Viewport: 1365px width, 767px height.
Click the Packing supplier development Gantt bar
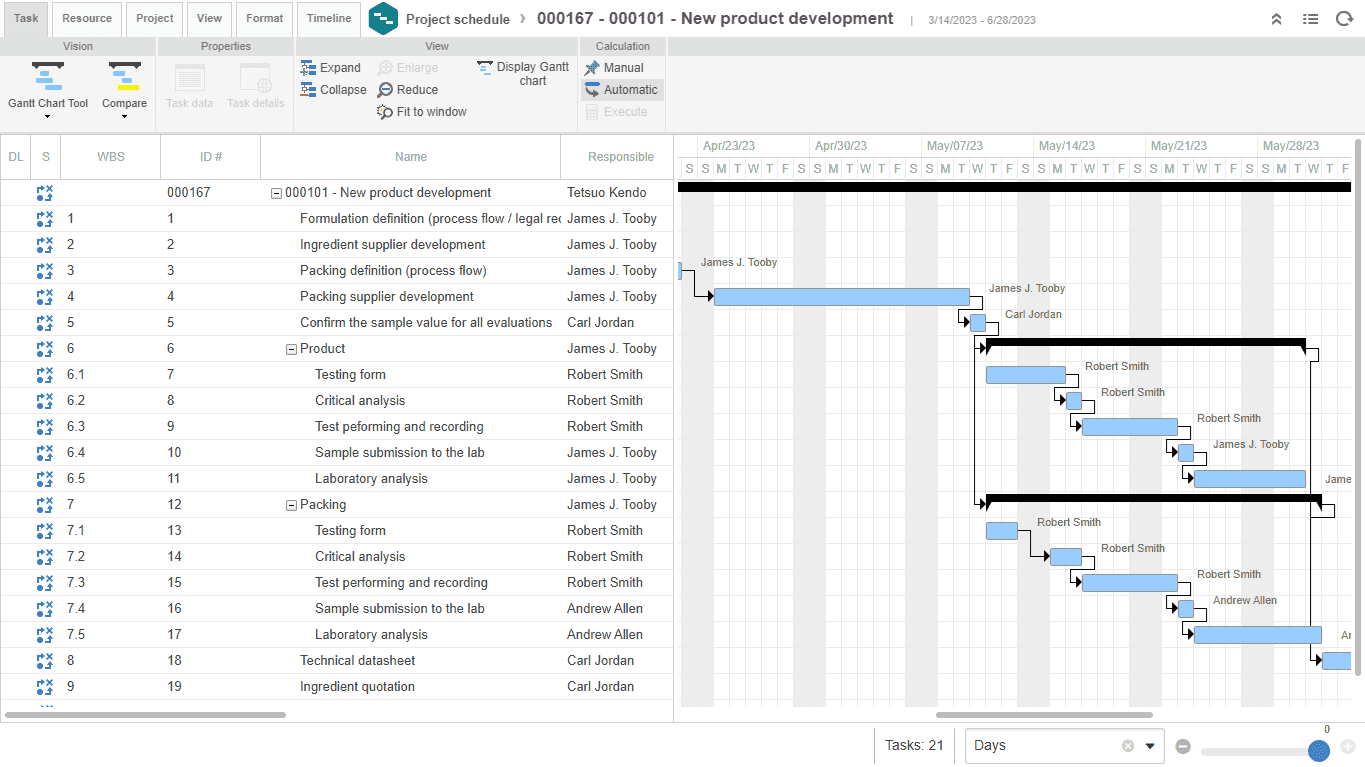[x=842, y=297]
